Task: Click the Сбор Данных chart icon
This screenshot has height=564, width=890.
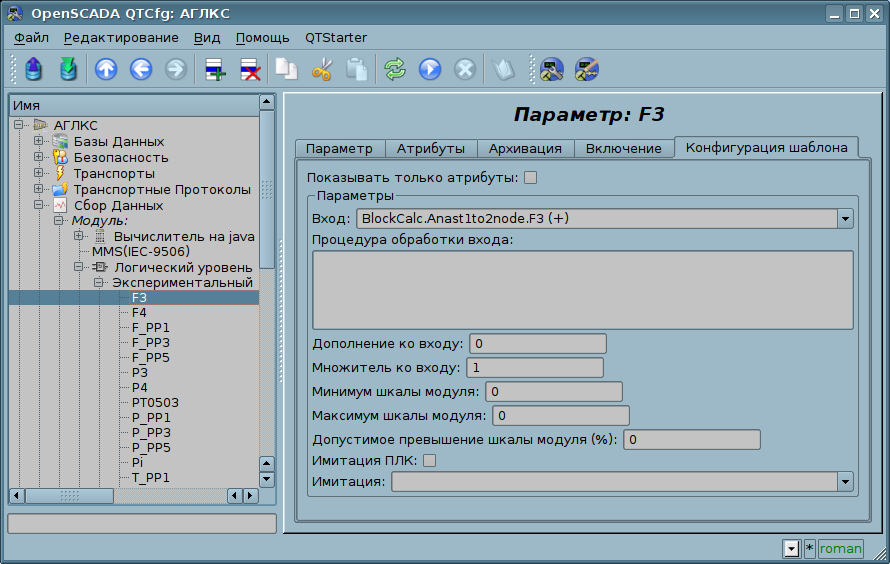Action: point(60,205)
